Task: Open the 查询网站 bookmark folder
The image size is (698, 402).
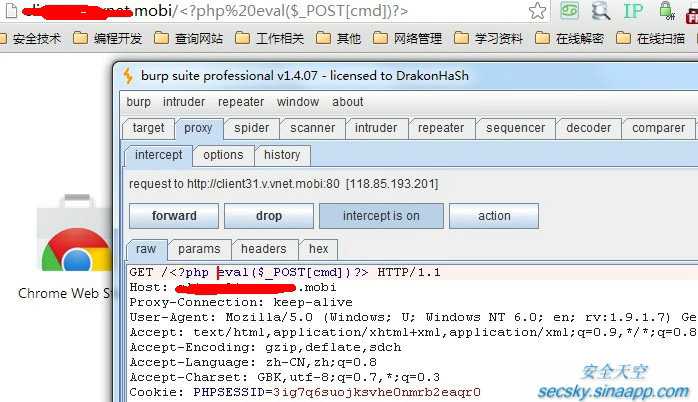Action: click(188, 39)
